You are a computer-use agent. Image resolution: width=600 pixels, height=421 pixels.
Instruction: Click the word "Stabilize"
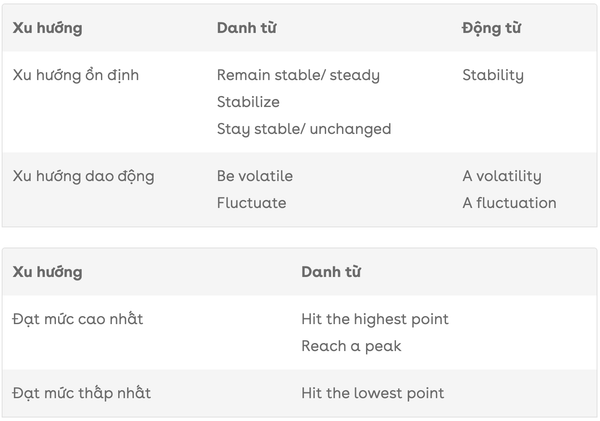pos(248,102)
